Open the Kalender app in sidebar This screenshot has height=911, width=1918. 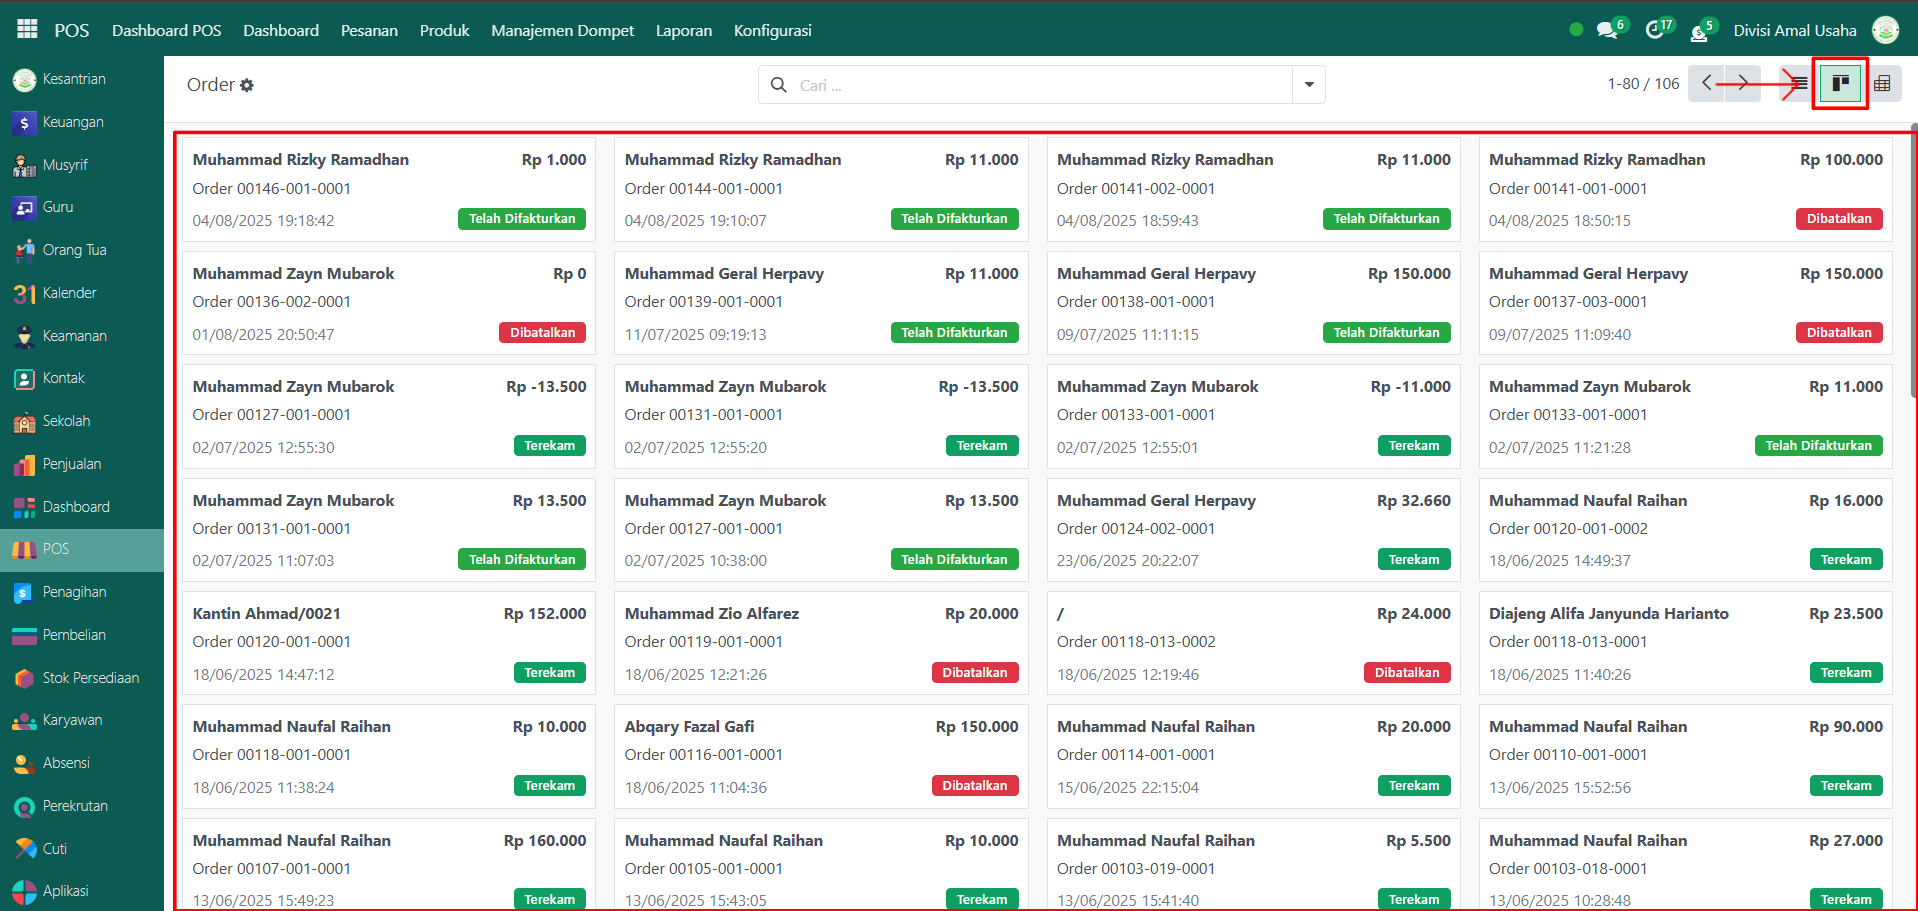click(69, 293)
